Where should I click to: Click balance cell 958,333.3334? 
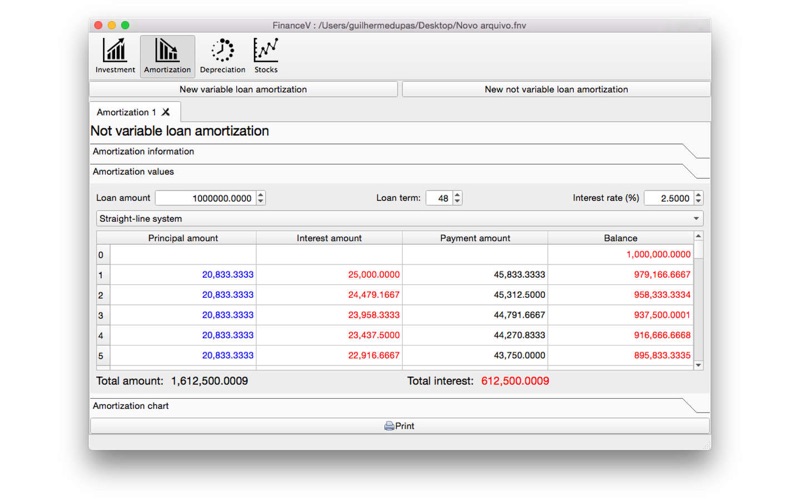coord(620,295)
